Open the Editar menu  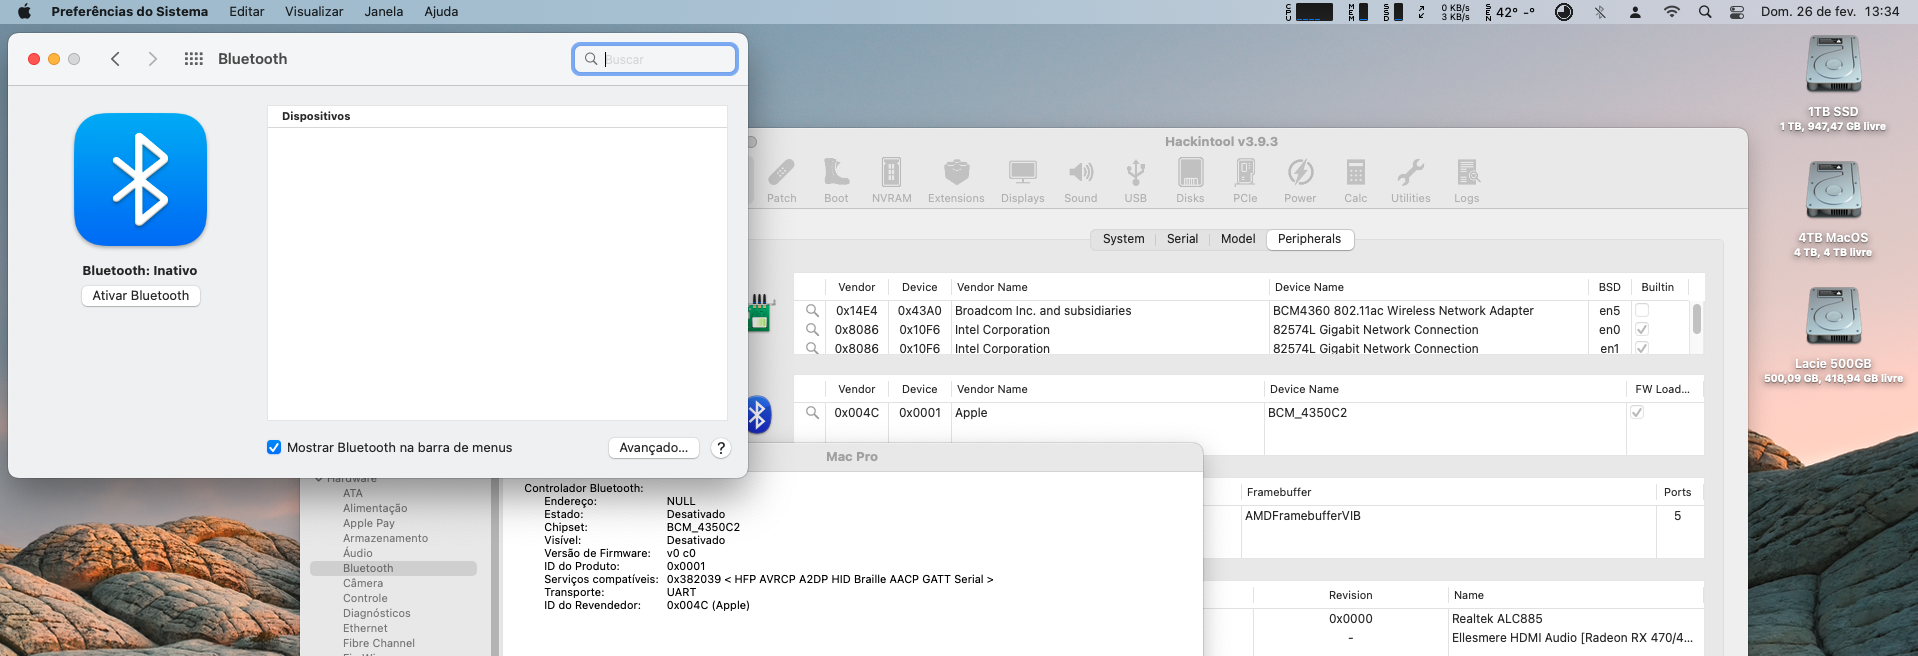pos(247,12)
